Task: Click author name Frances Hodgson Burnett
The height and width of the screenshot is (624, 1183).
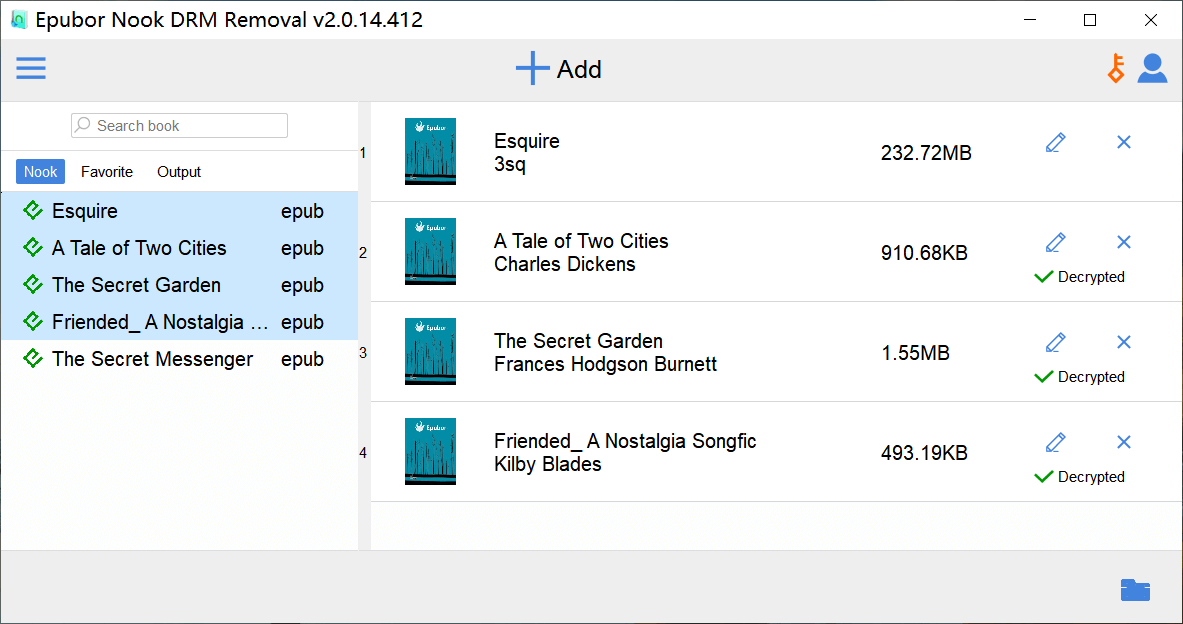Action: [605, 364]
